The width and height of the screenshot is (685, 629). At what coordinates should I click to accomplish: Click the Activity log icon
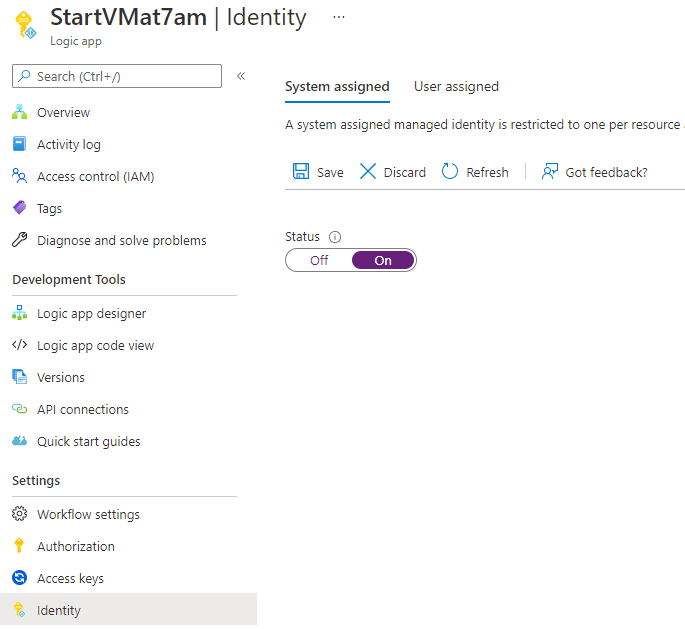[x=19, y=145]
